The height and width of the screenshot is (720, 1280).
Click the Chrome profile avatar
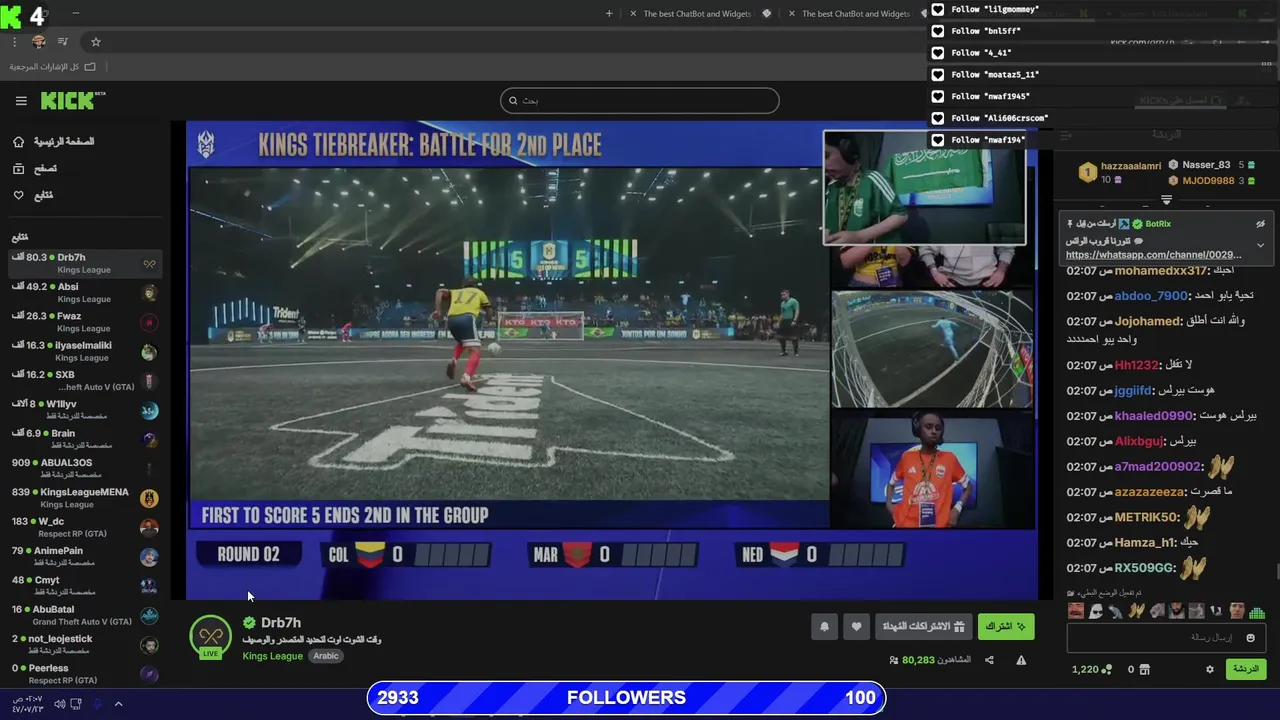(39, 42)
